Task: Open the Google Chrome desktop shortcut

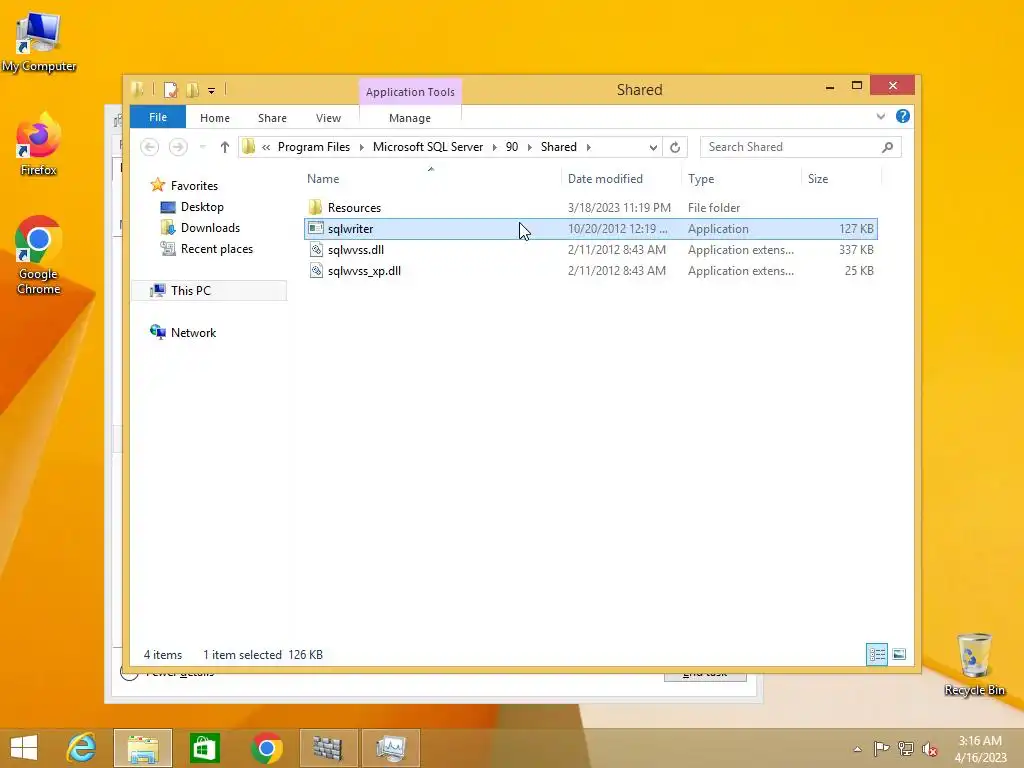Action: (x=39, y=255)
